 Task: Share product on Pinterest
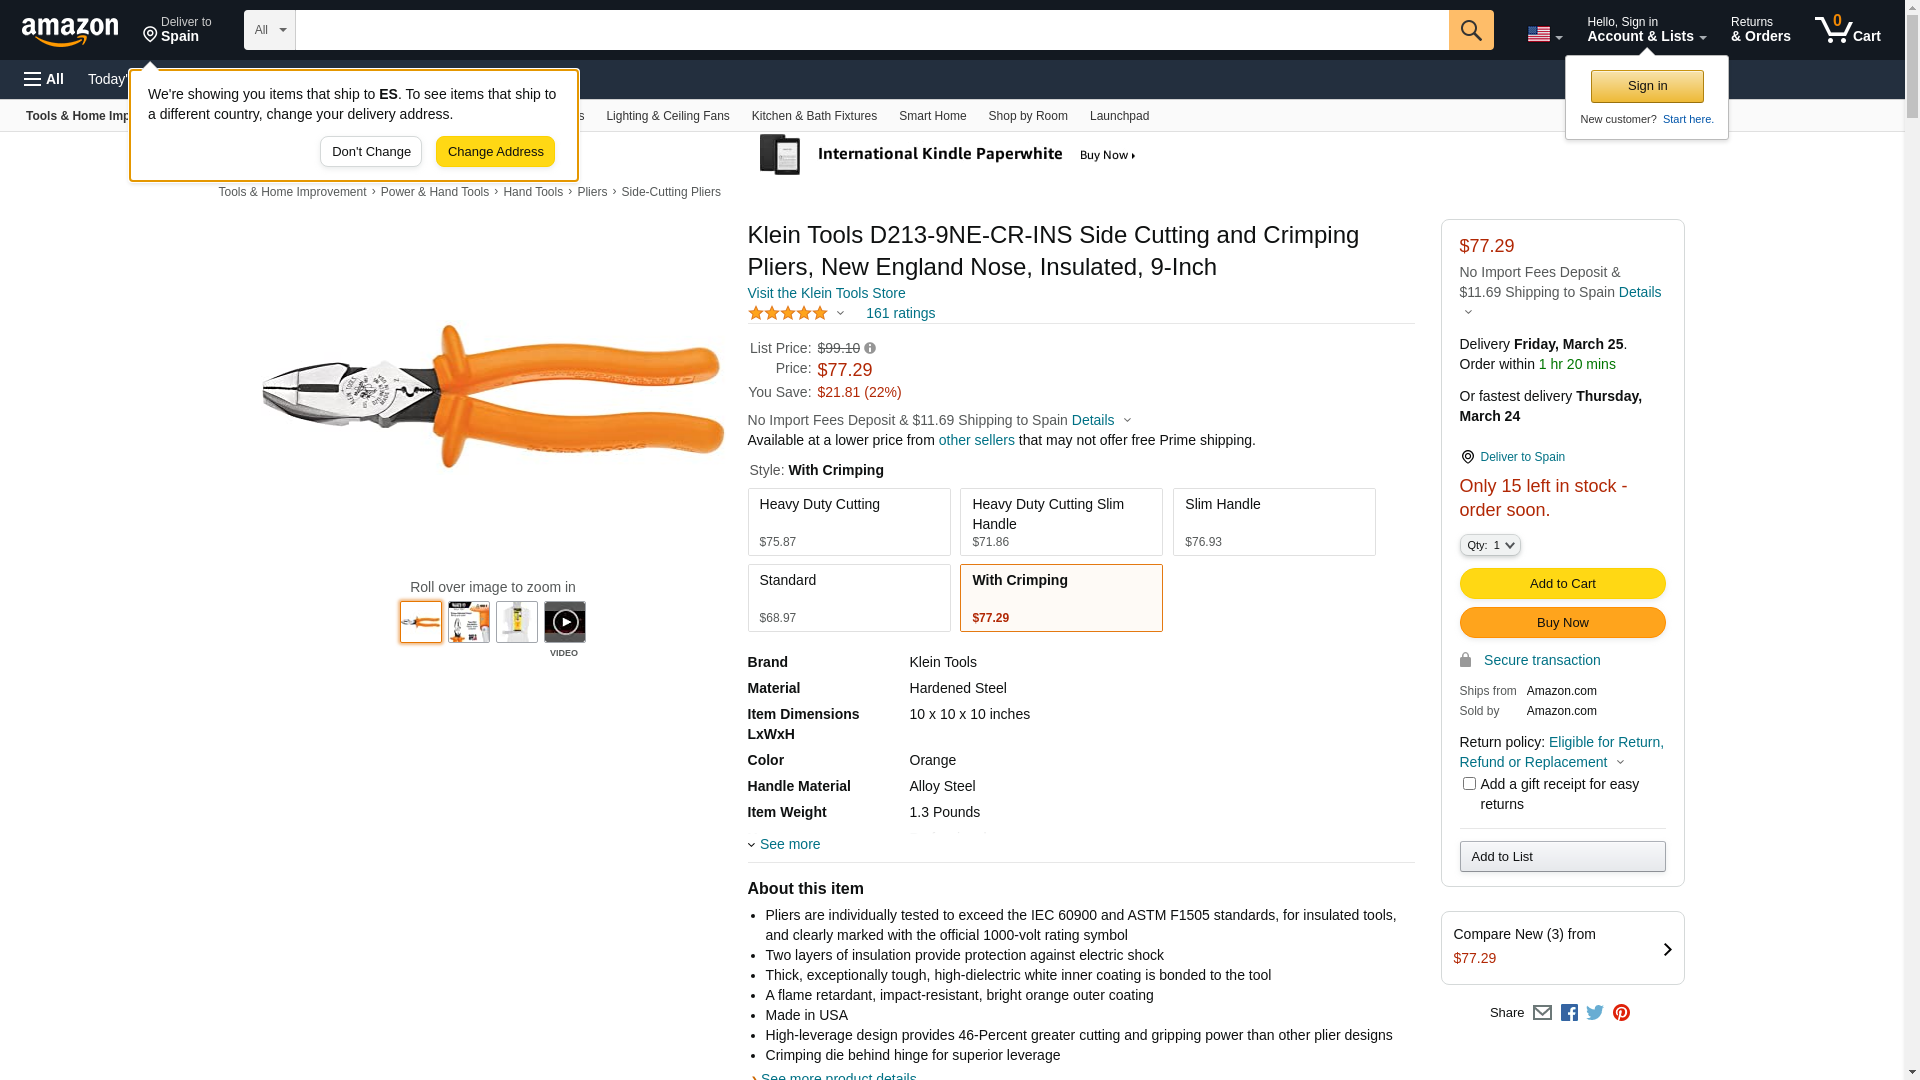point(1621,1013)
